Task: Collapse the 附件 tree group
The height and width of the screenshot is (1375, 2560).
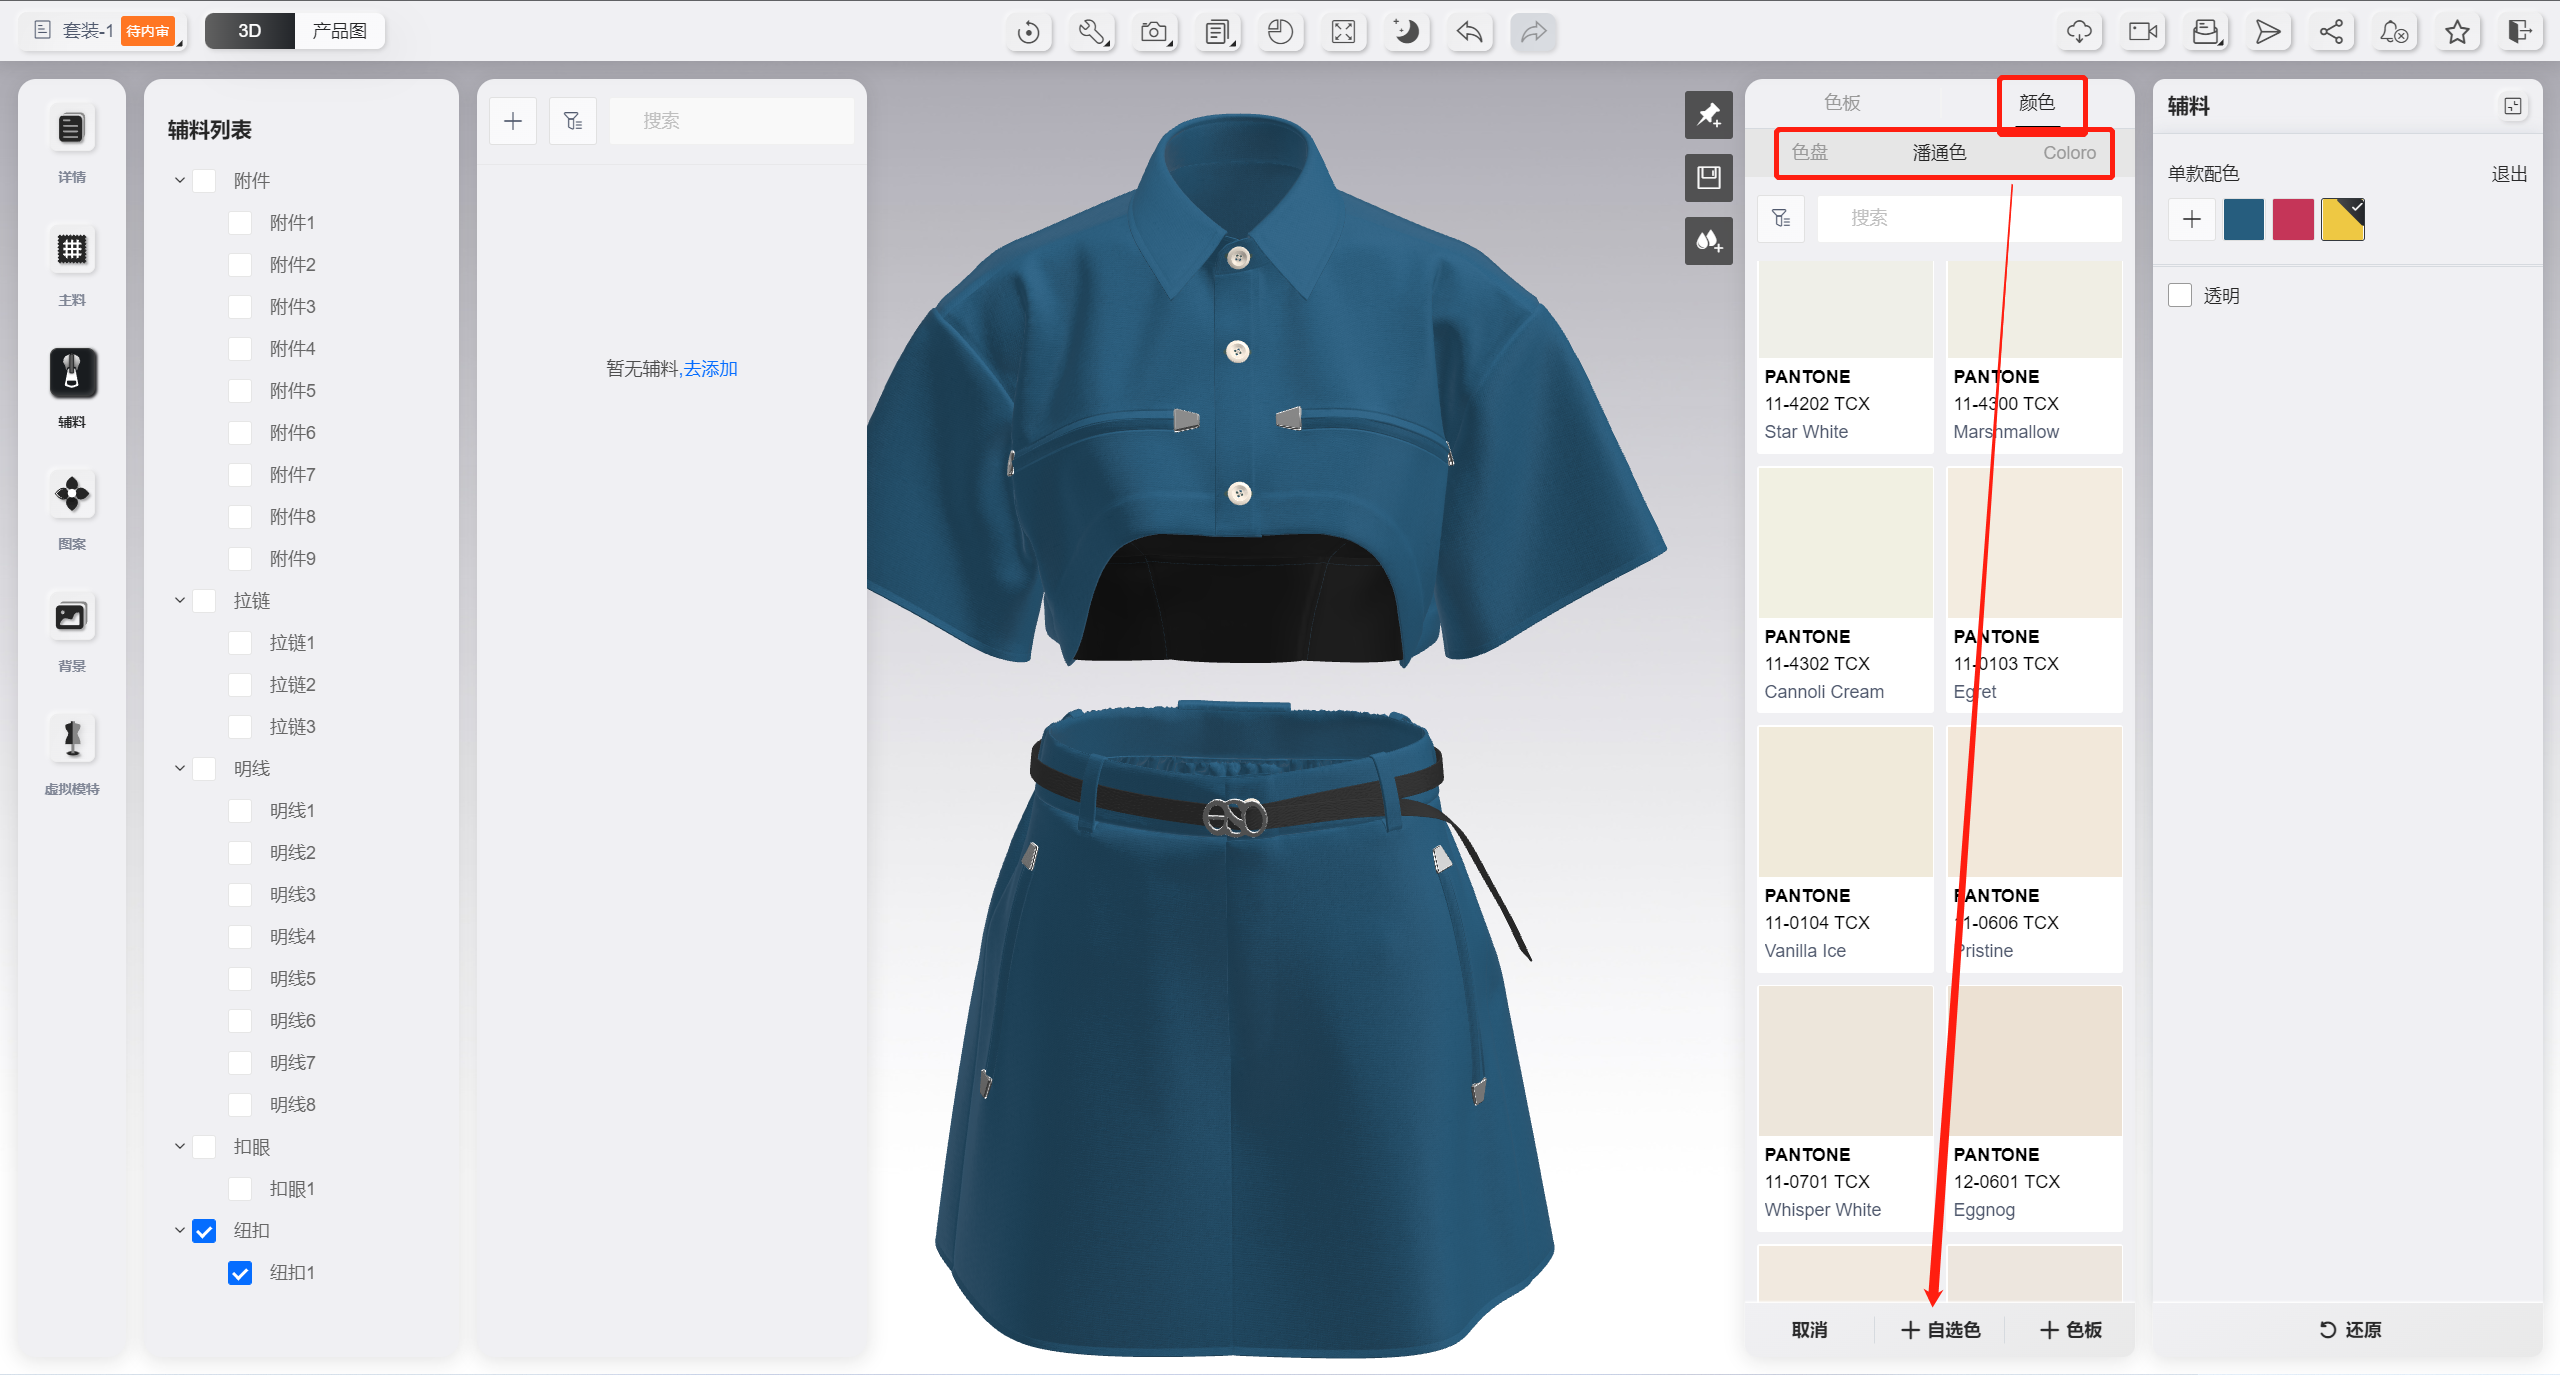Action: pos(180,181)
